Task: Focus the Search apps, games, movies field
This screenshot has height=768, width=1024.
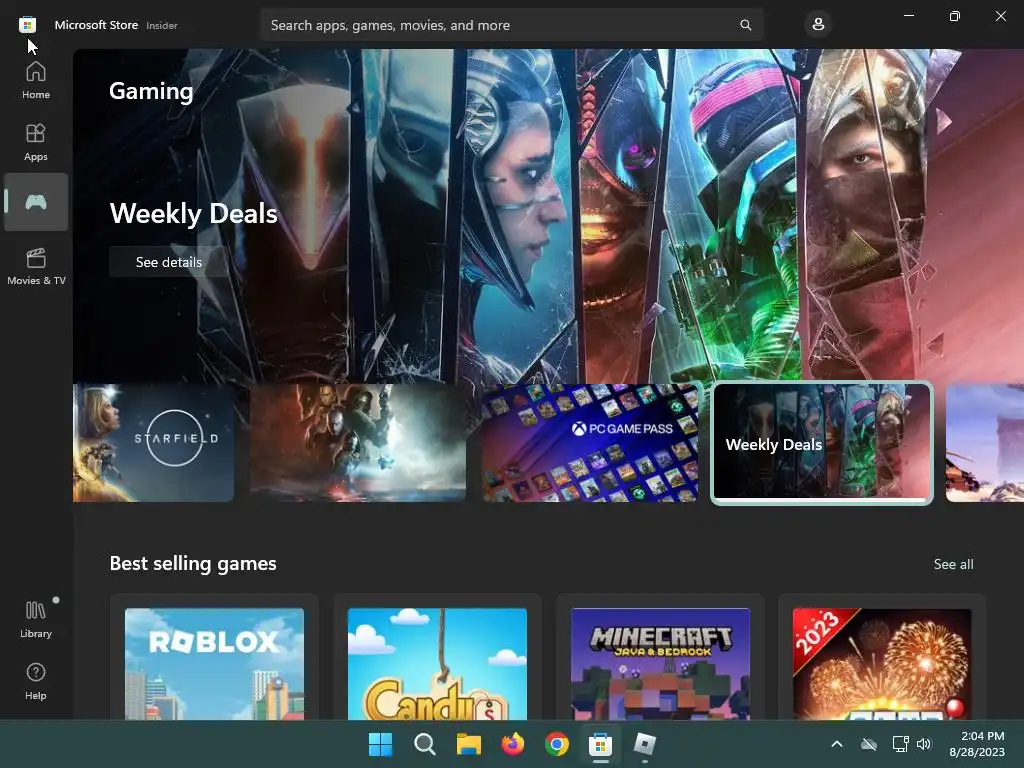Action: click(x=511, y=25)
